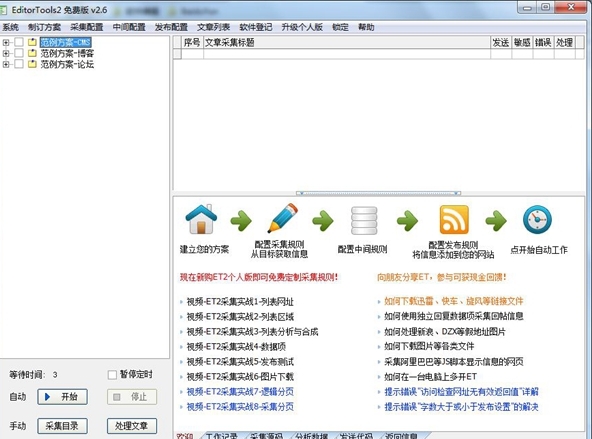Open the 升级个人版 menu
The height and width of the screenshot is (439, 592).
point(302,27)
